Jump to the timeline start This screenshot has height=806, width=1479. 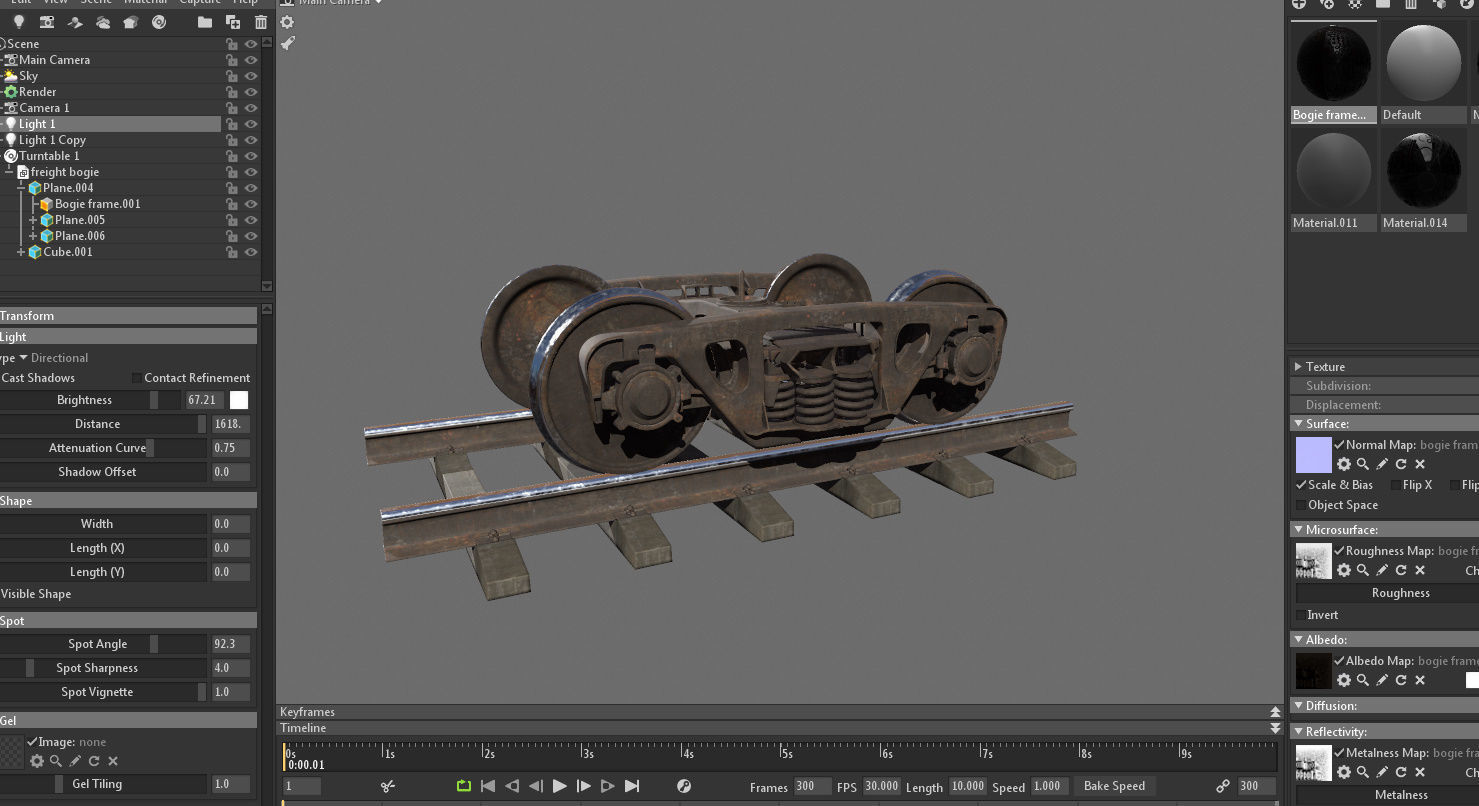coord(488,786)
